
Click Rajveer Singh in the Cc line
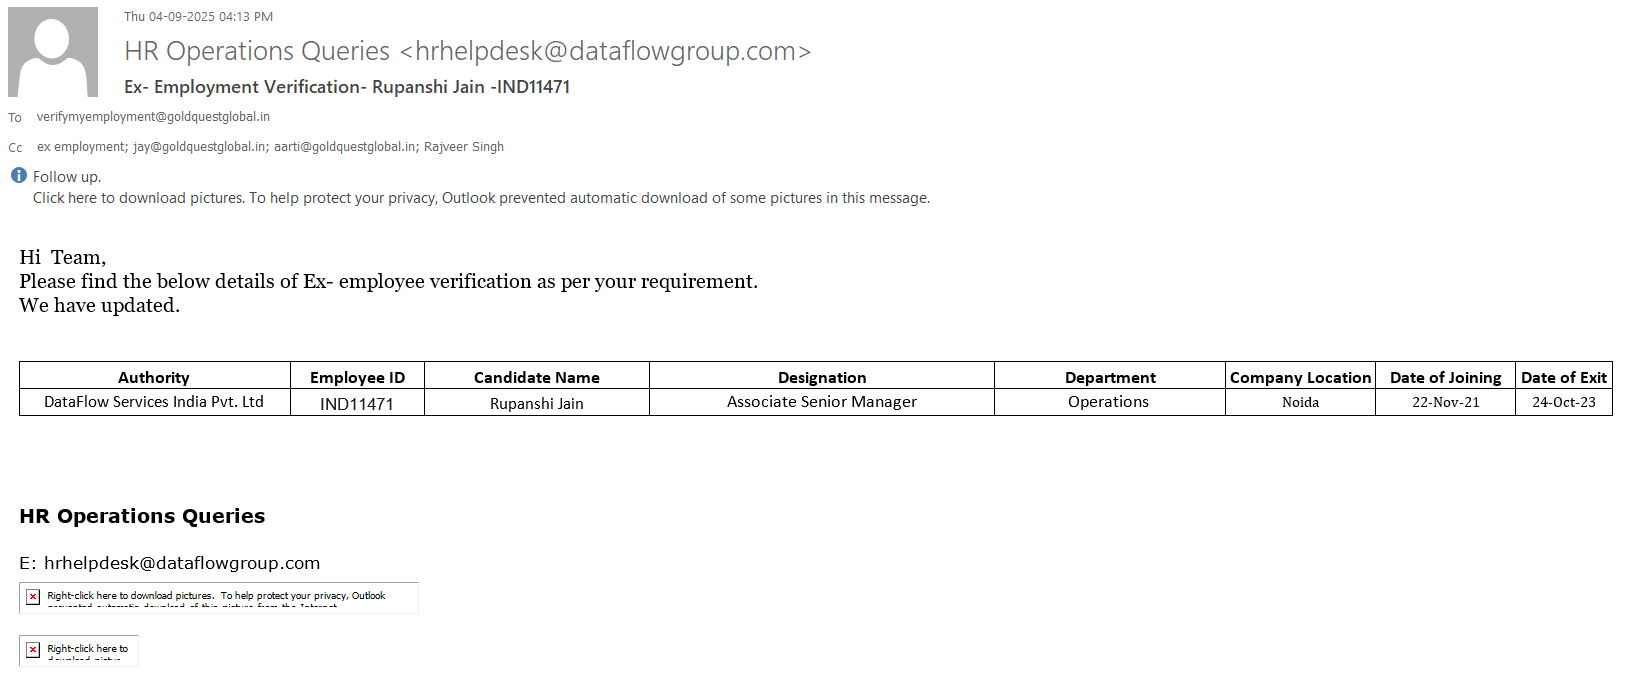(464, 147)
